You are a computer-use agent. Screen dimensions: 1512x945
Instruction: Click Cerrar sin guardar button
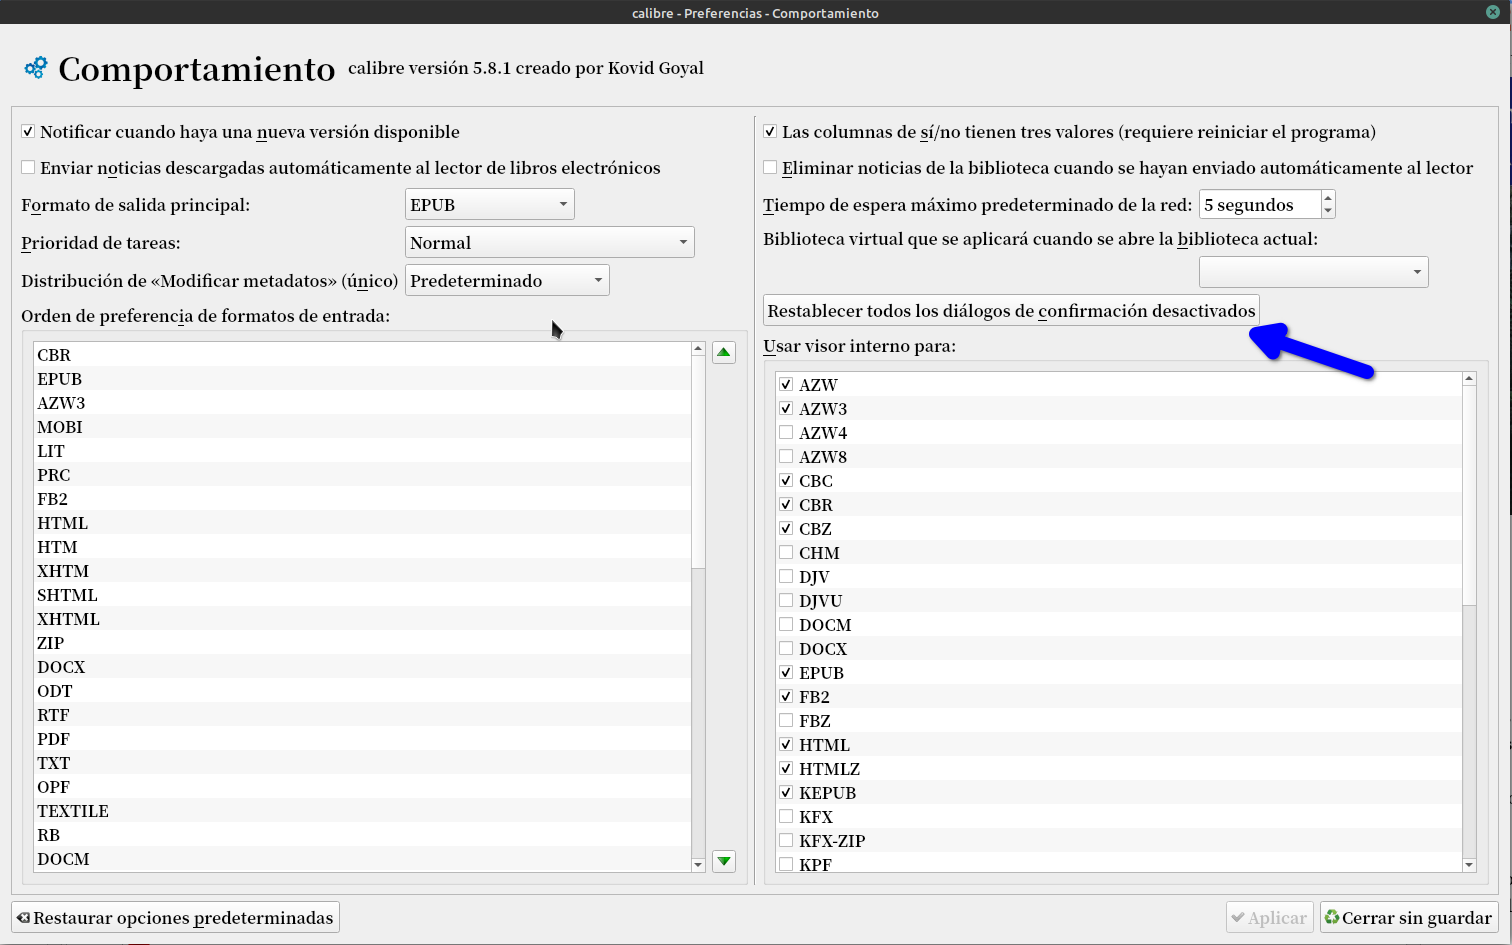pyautogui.click(x=1409, y=917)
